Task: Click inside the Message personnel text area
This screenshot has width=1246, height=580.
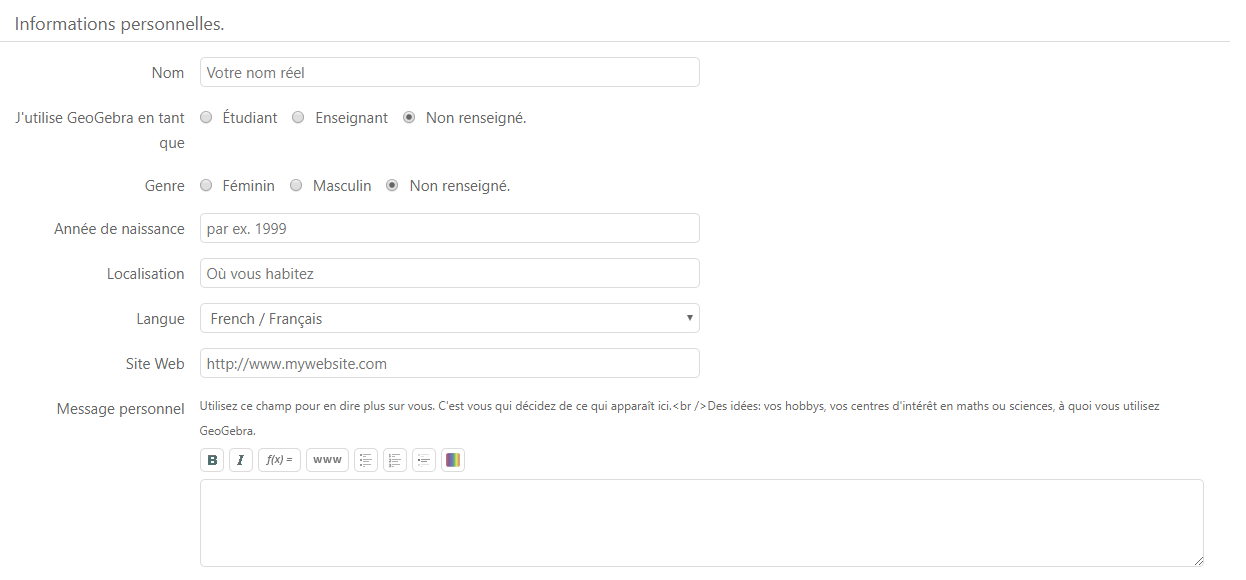Action: [702, 523]
